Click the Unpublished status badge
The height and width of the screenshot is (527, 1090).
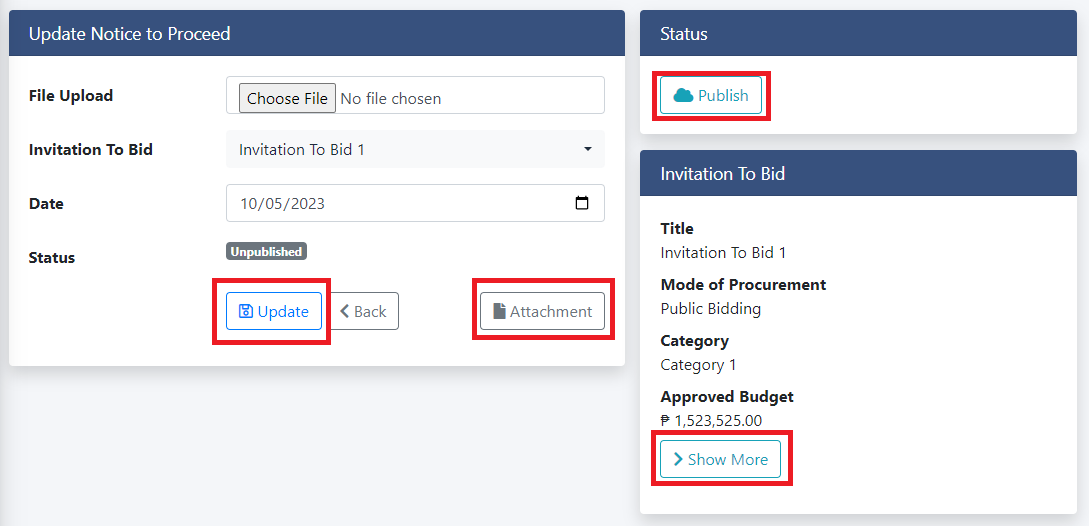pyautogui.click(x=266, y=252)
